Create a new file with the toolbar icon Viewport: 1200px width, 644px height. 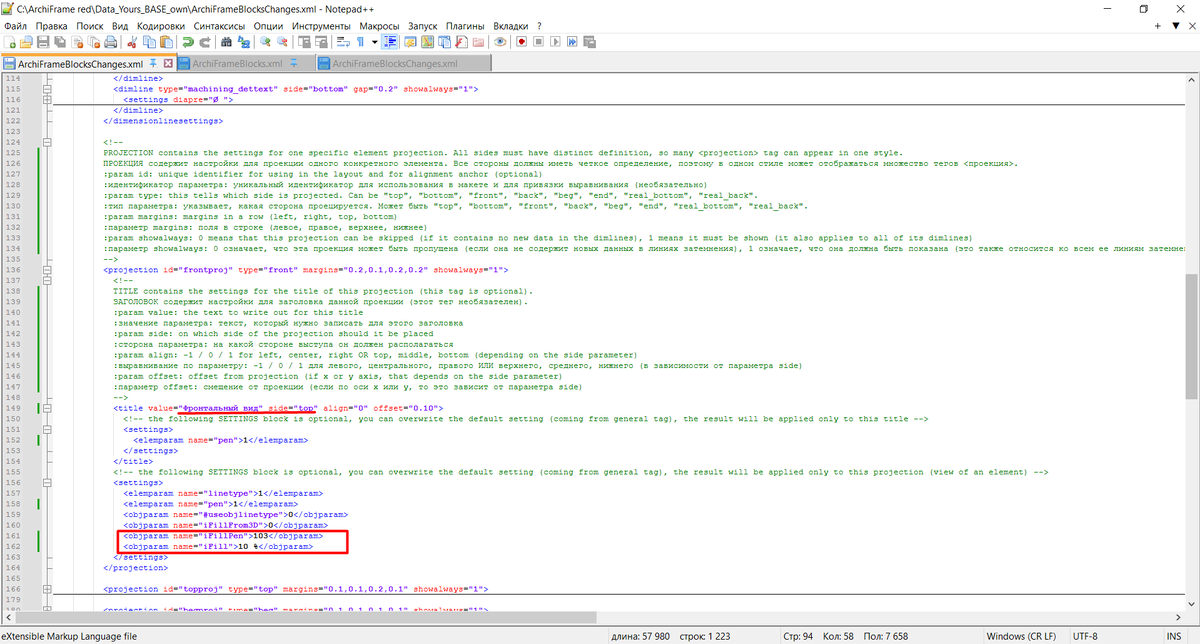(9, 42)
